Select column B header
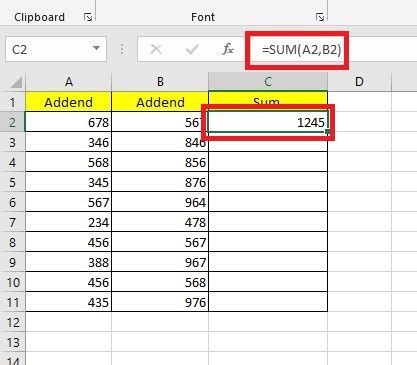This screenshot has width=417, height=365. 160,82
